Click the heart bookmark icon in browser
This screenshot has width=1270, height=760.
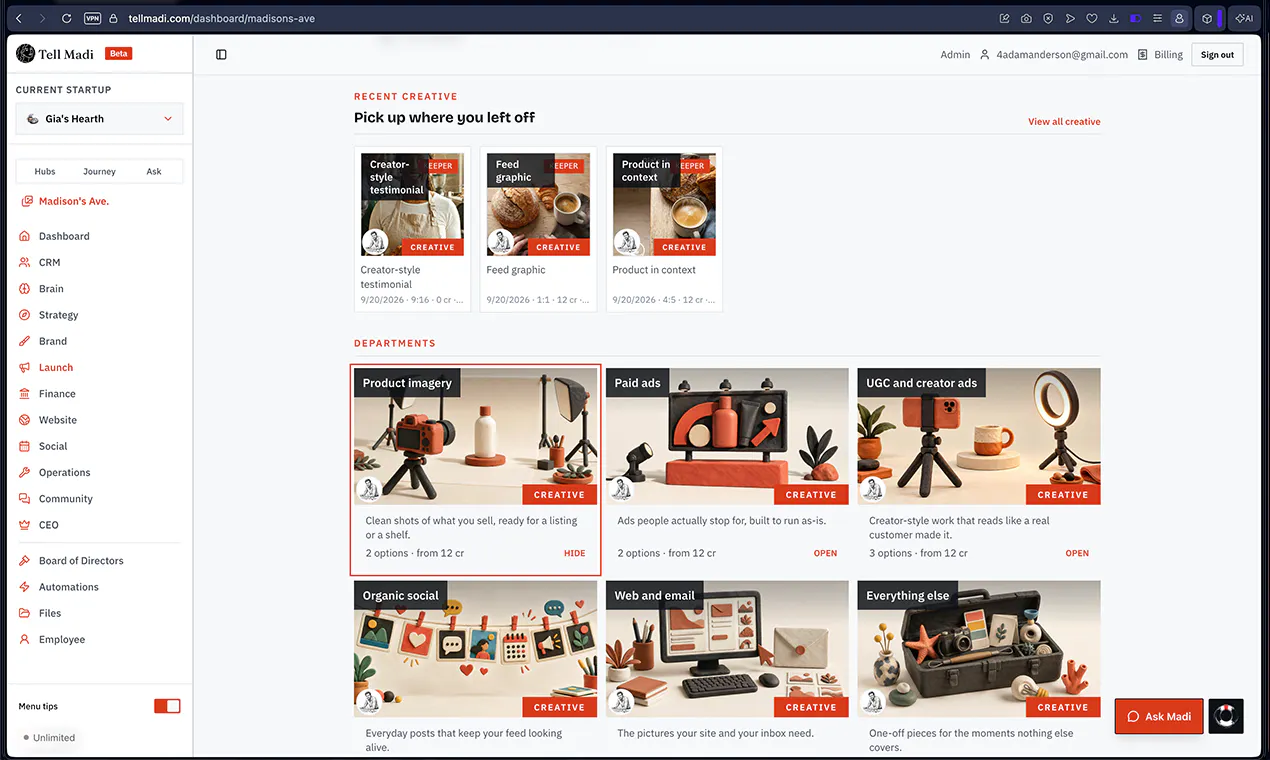(1092, 18)
